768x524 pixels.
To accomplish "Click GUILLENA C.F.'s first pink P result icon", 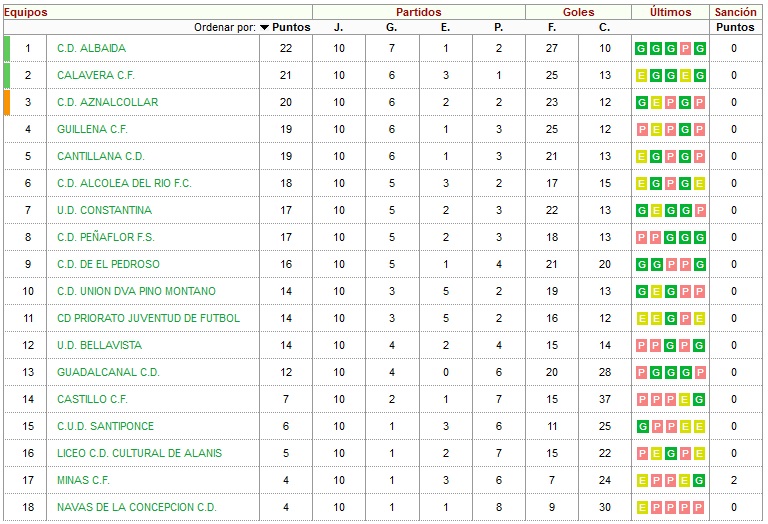I will (642, 129).
